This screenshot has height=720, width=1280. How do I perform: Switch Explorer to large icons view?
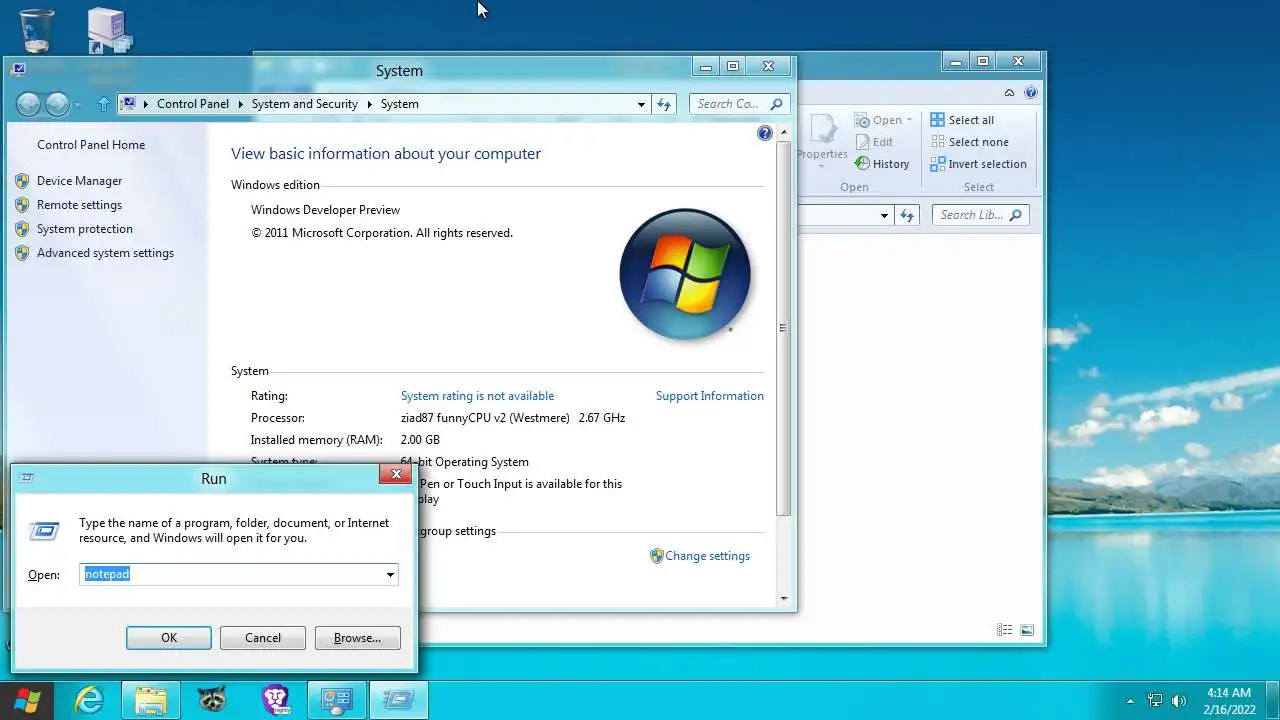(x=1027, y=630)
